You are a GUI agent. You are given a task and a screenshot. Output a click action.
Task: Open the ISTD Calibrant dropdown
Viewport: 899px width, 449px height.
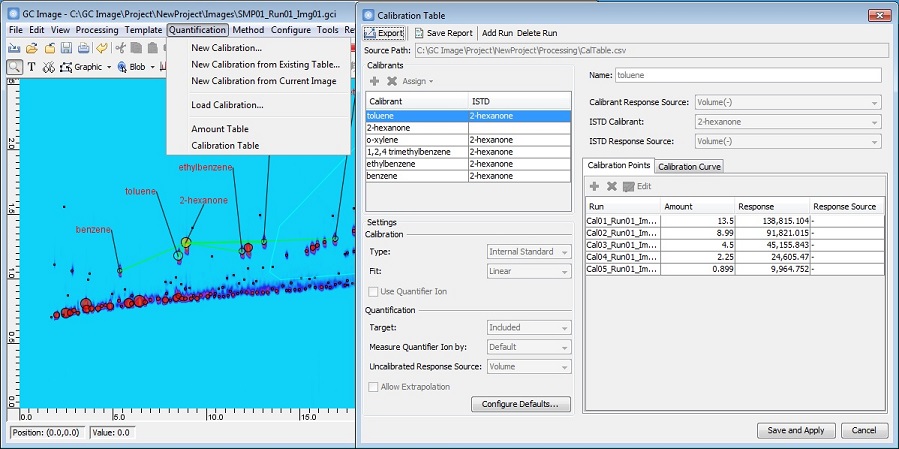pyautogui.click(x=788, y=121)
